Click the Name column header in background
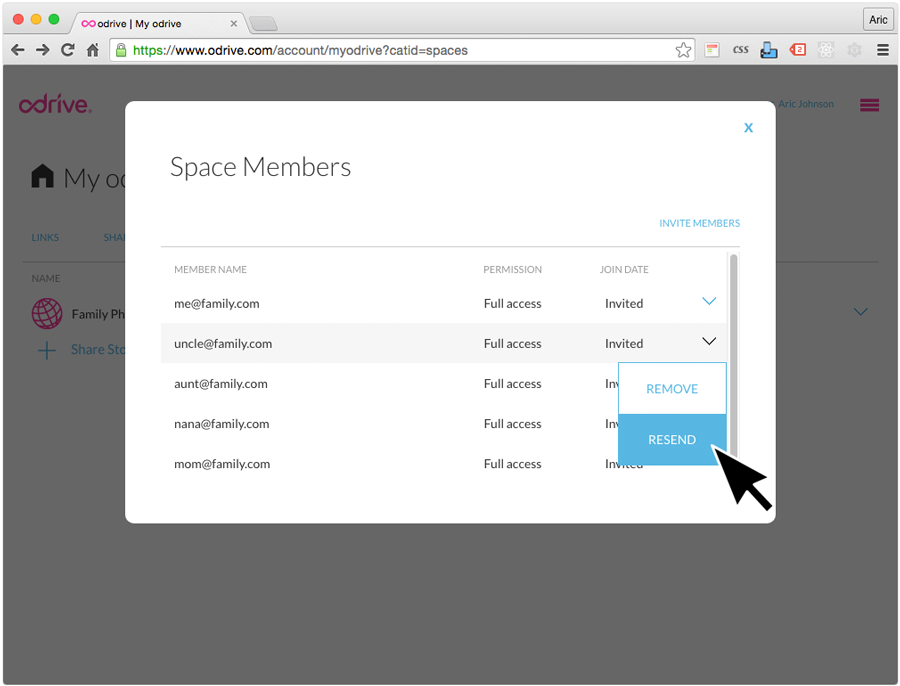The image size is (900, 686). (46, 278)
